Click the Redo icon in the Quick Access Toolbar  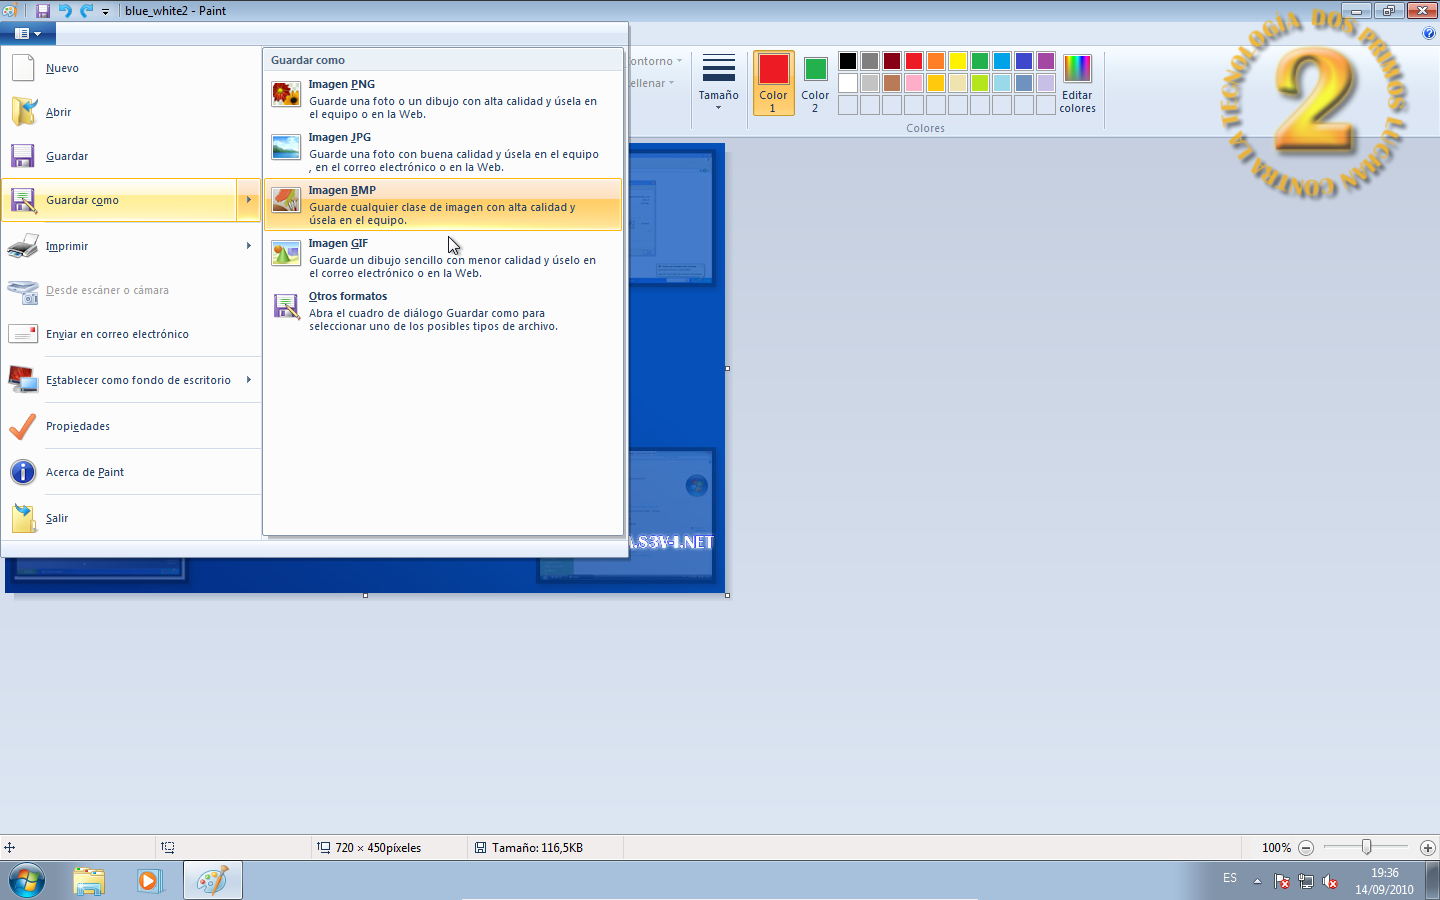pos(84,11)
